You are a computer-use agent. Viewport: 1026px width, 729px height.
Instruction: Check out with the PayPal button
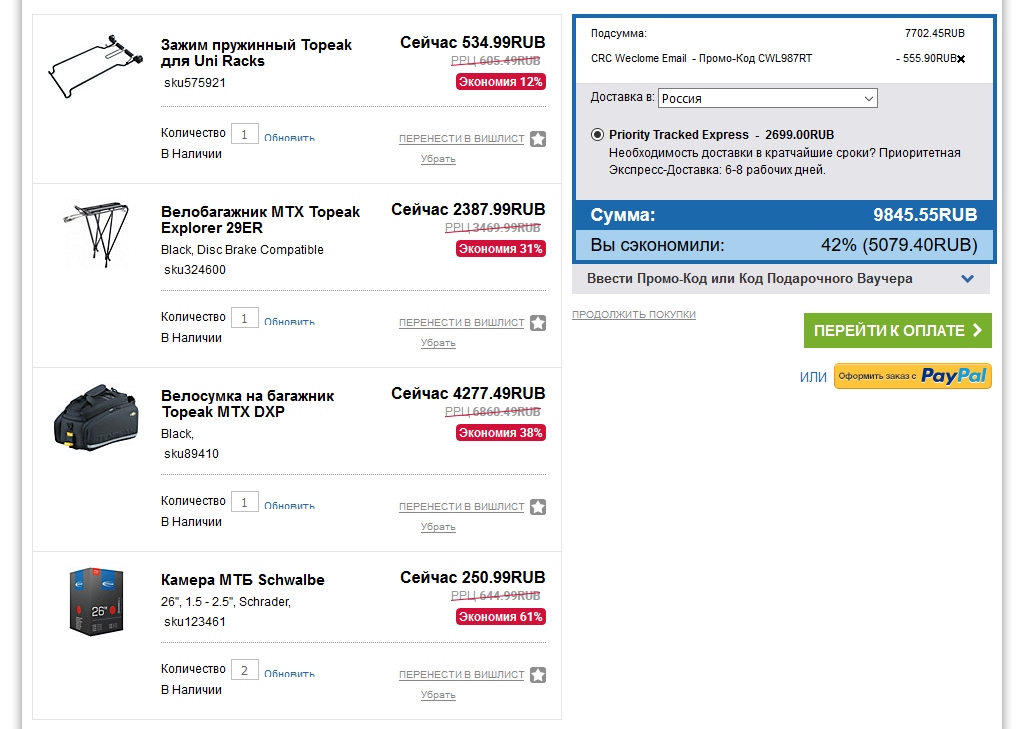click(x=913, y=376)
